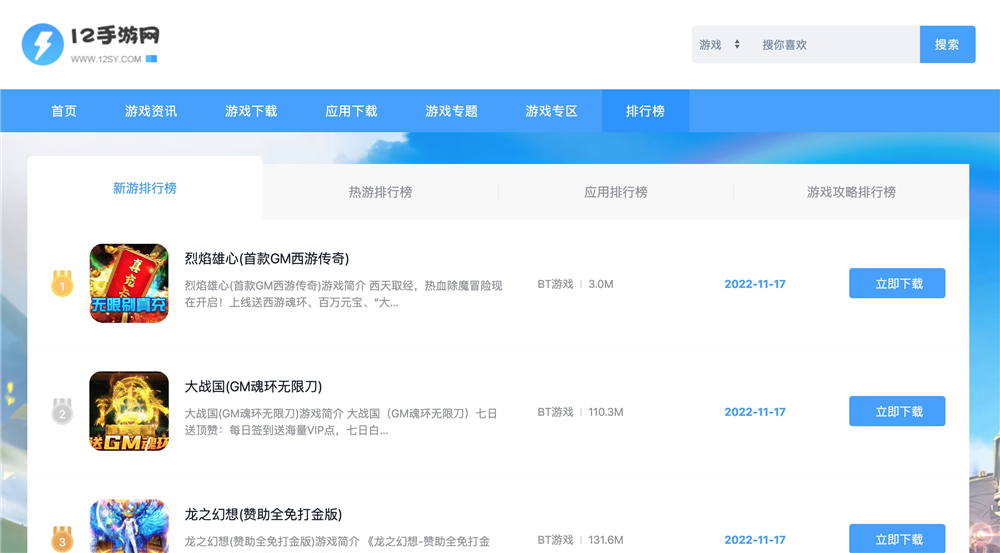
Task: Click the gold rank 1 medal icon
Action: pyautogui.click(x=62, y=286)
